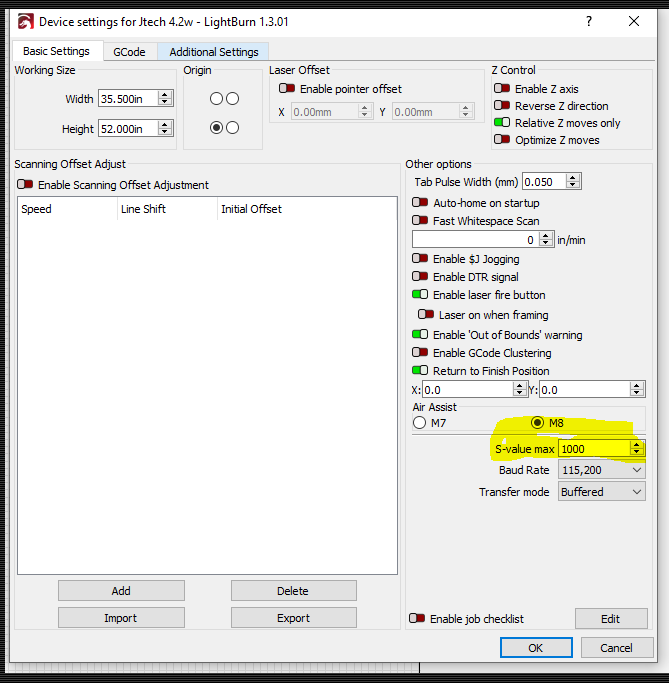Image resolution: width=669 pixels, height=683 pixels.
Task: Select the M7 air assist radio button
Action: pos(419,423)
